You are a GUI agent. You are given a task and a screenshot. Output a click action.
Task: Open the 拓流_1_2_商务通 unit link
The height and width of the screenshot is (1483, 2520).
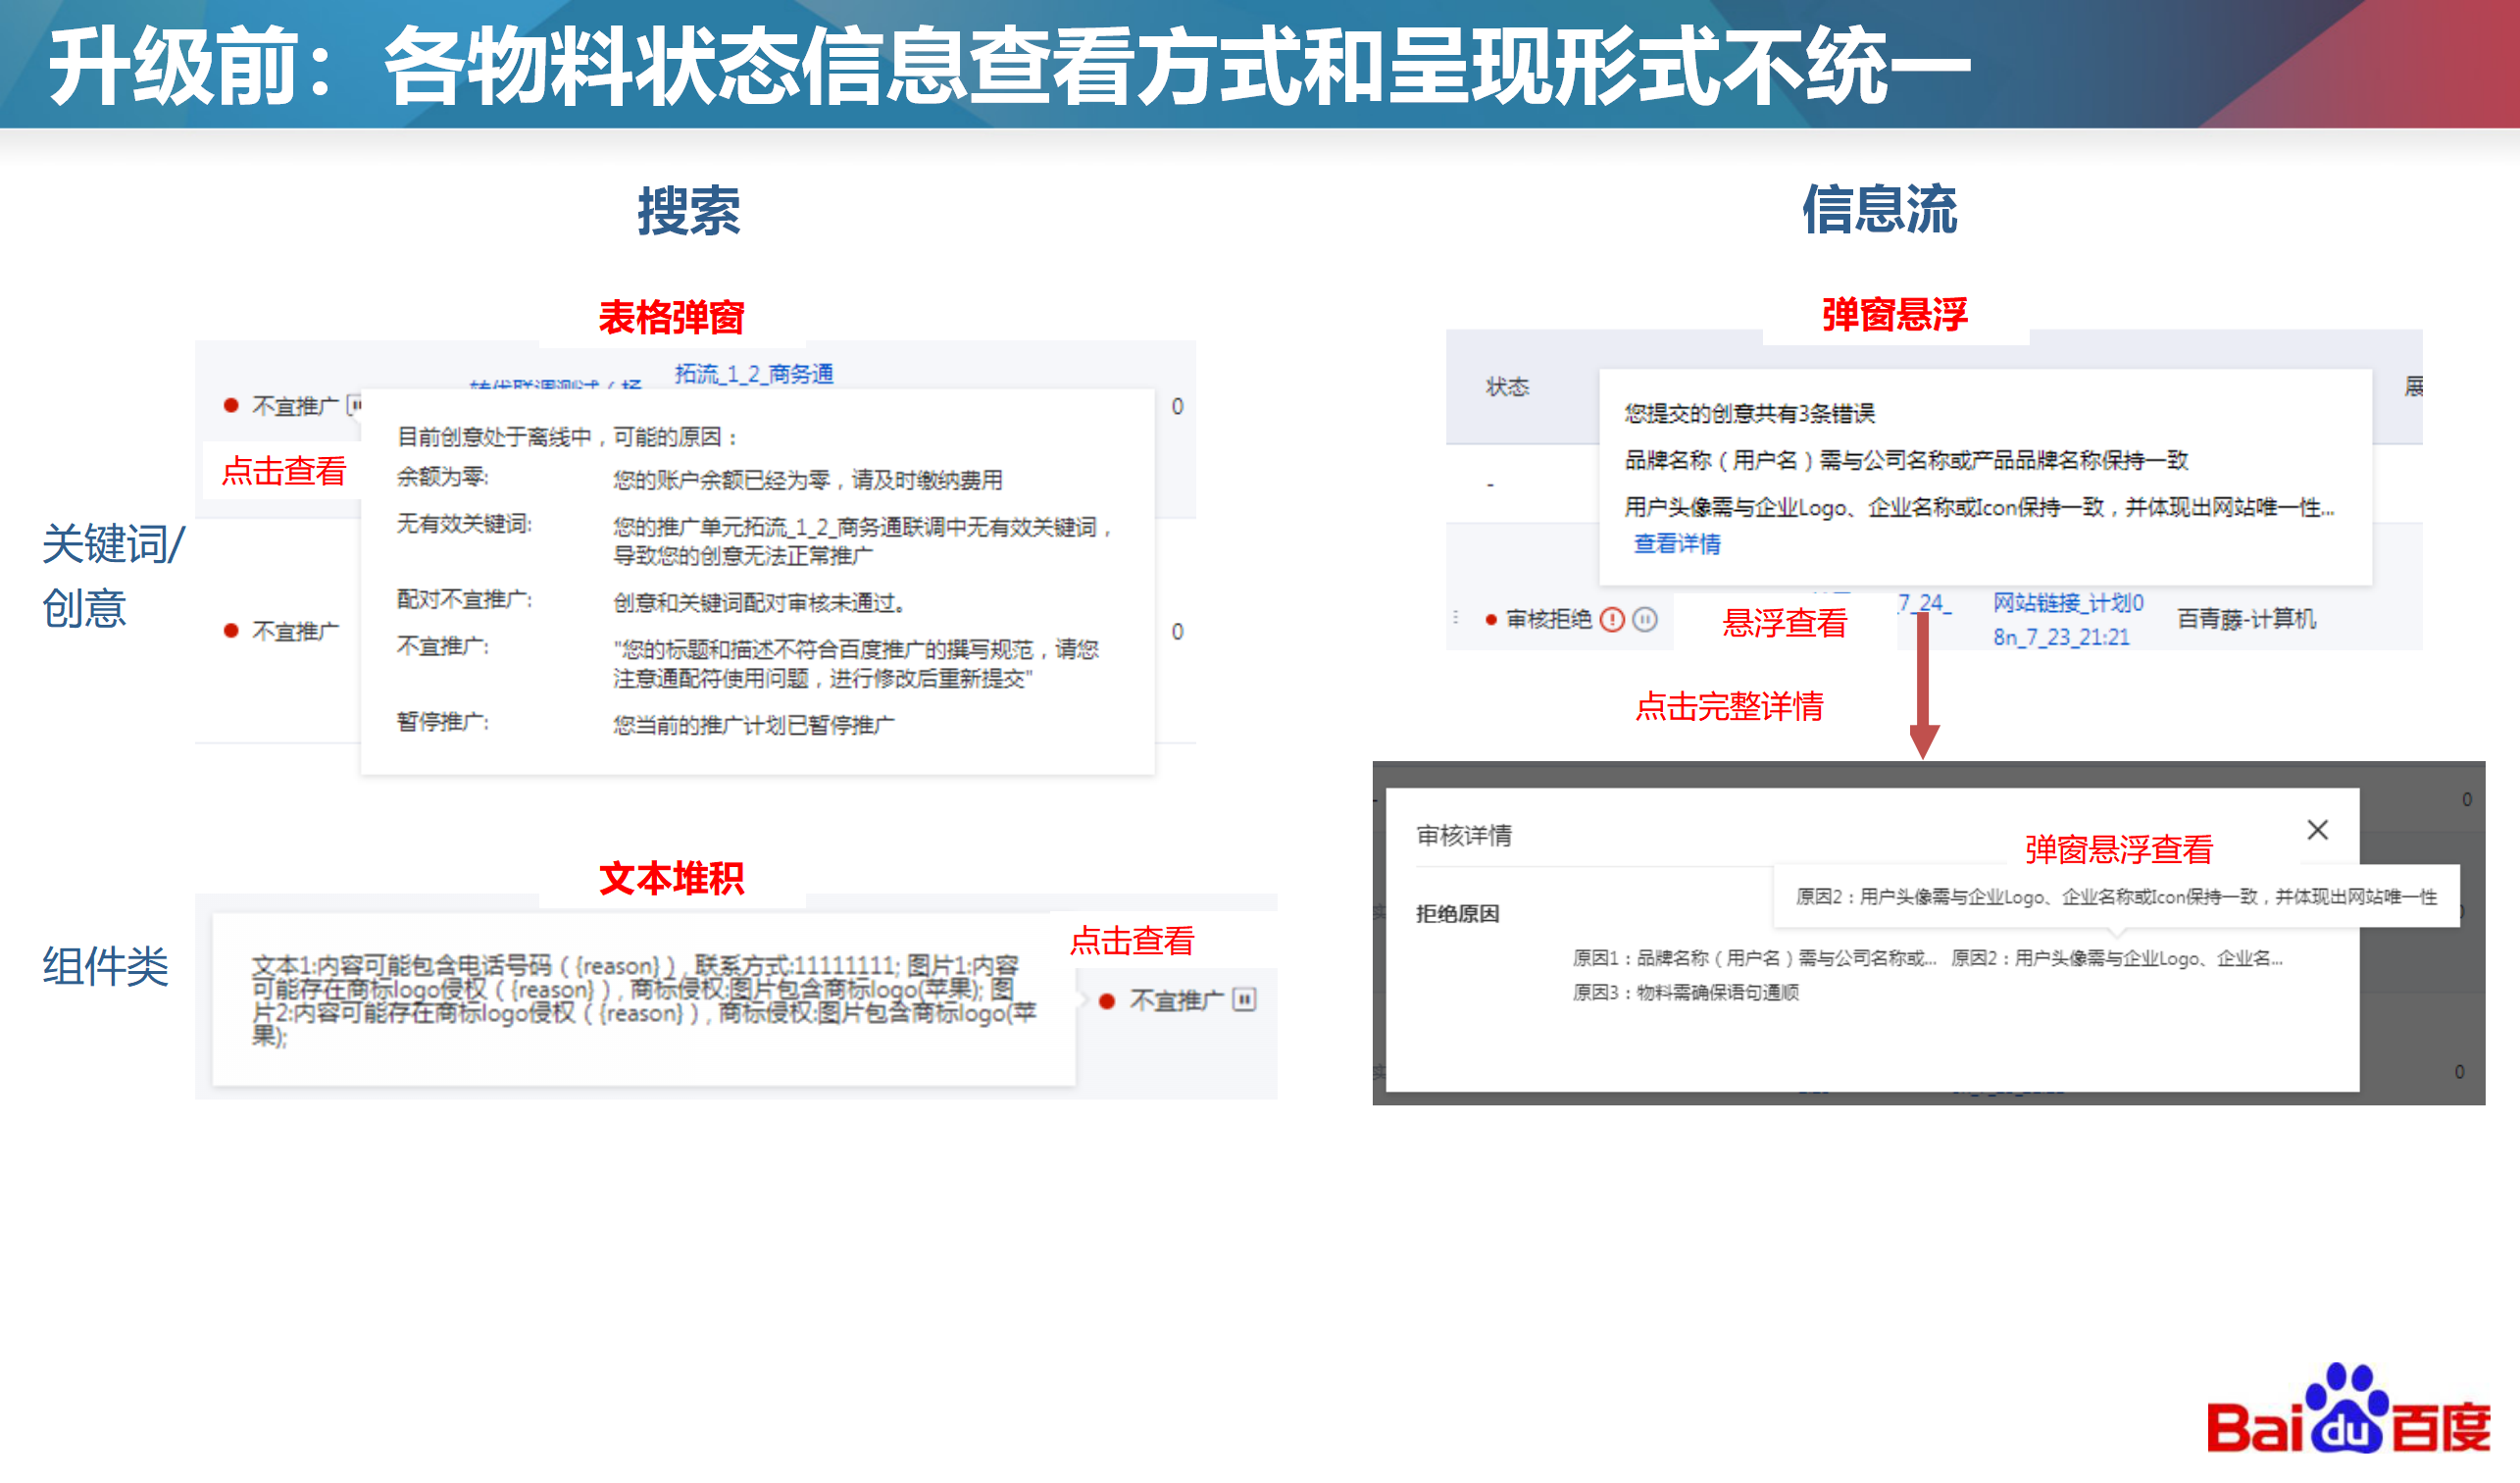[753, 374]
